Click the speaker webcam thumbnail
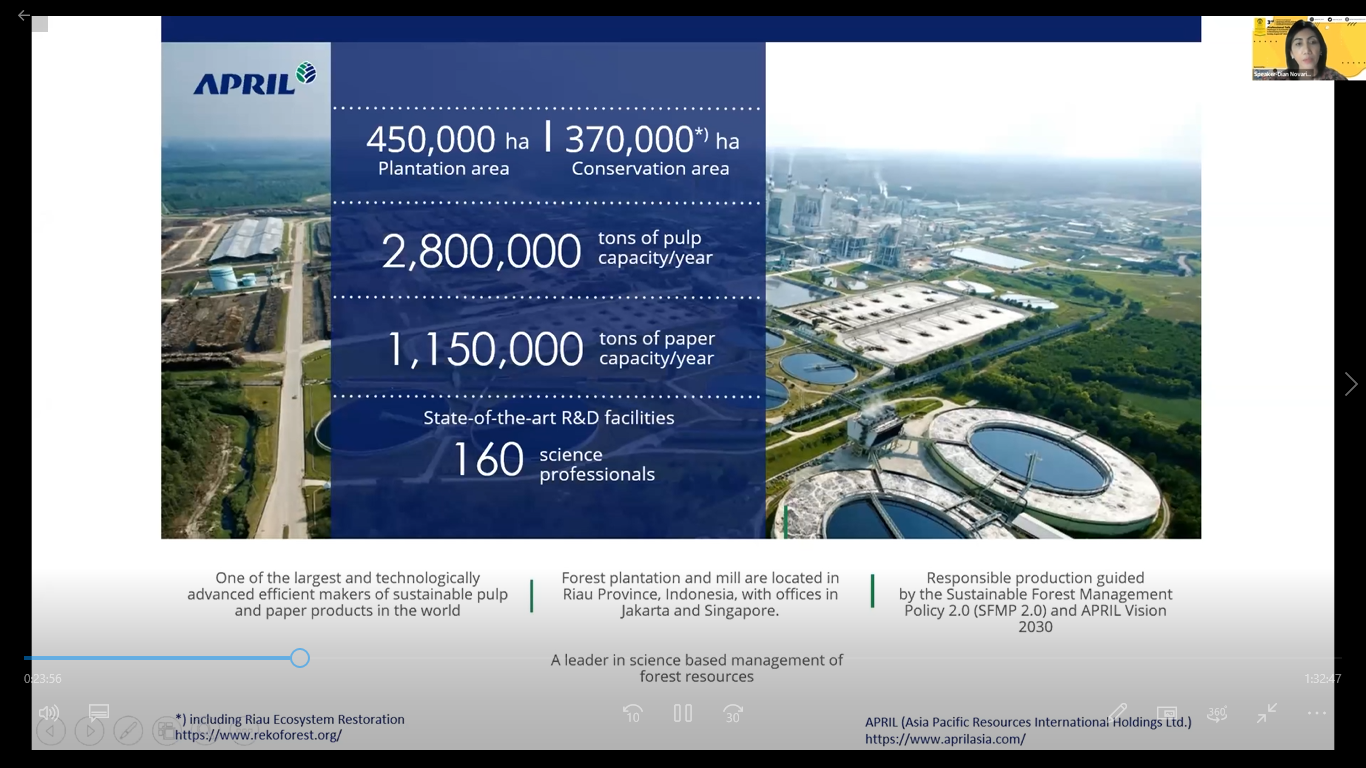The width and height of the screenshot is (1366, 768). point(1308,48)
